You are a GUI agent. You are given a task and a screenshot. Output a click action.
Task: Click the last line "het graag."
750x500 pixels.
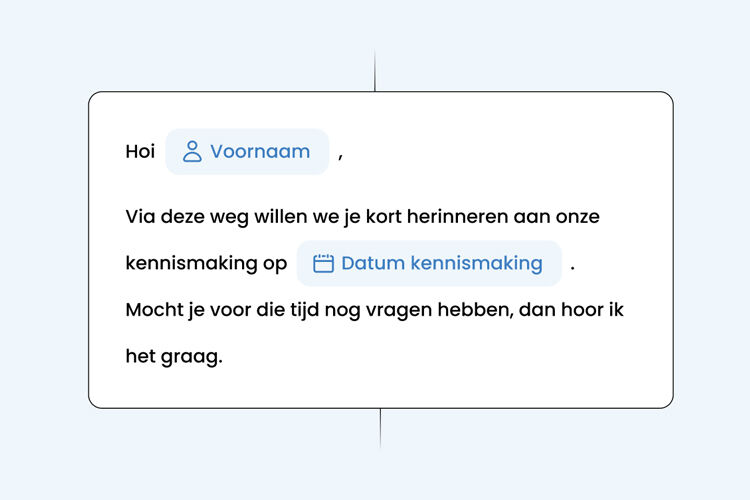[x=173, y=356]
